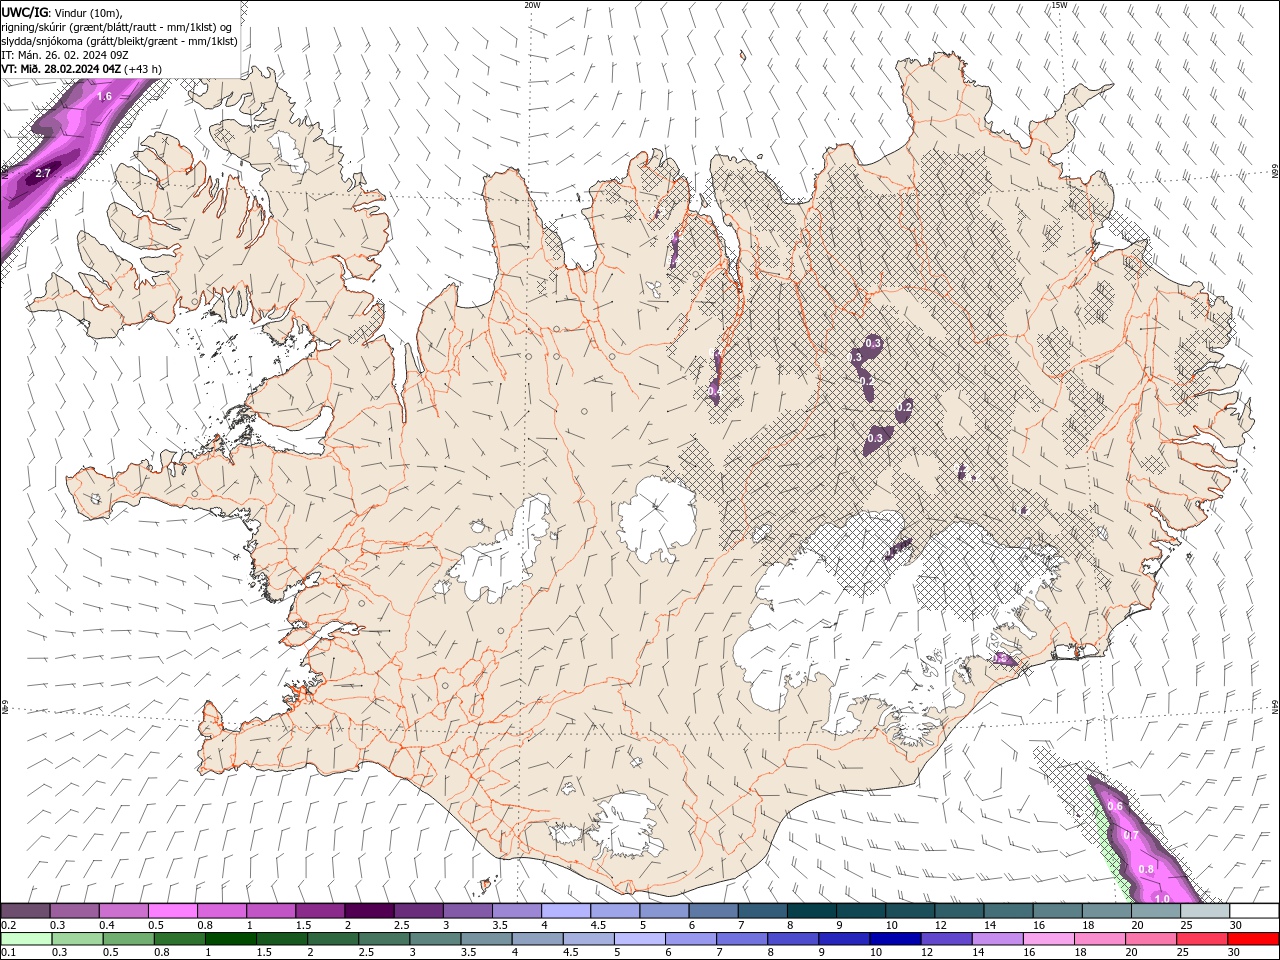The width and height of the screenshot is (1280, 960).
Task: Select bottom legend pink swatch labeled 16
Action: pyautogui.click(x=1048, y=939)
